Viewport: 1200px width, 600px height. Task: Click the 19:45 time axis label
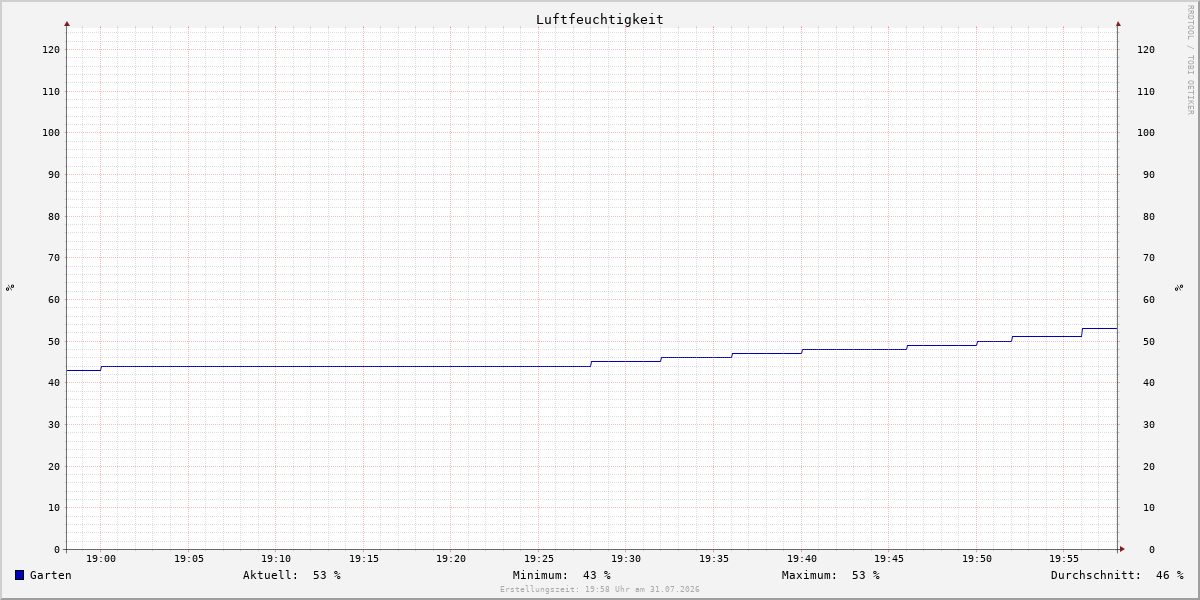tap(889, 559)
